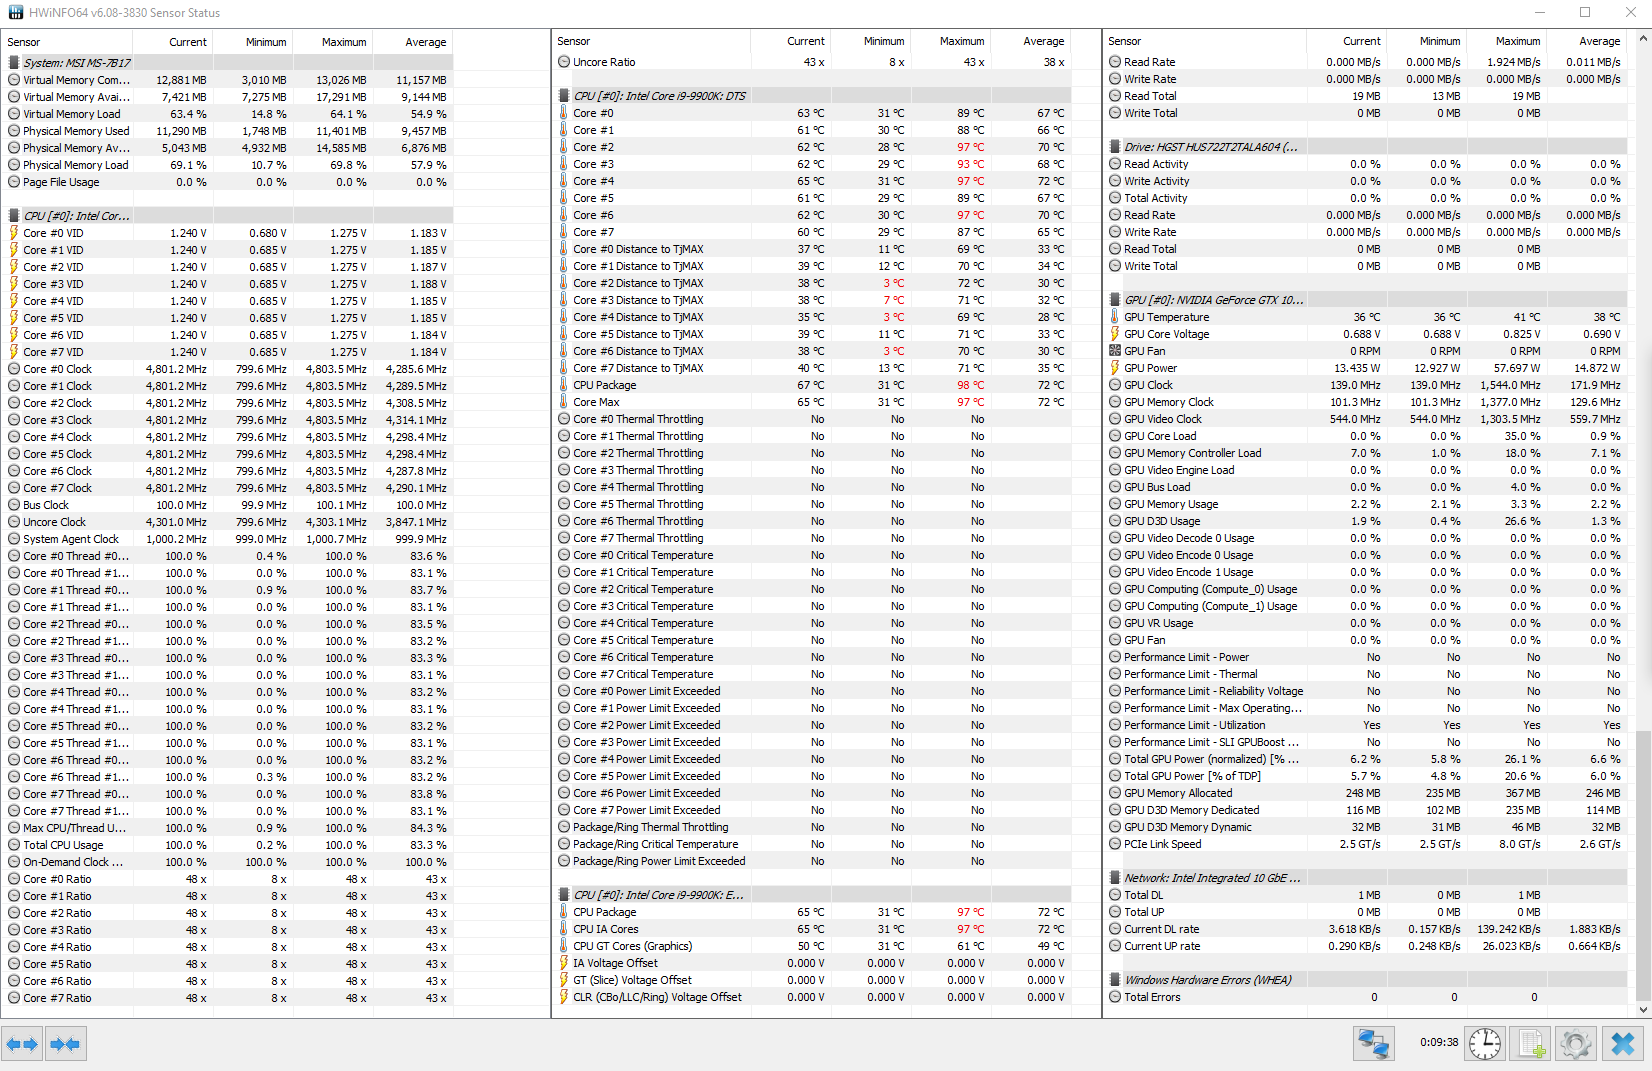Click the circle icon beside Page File Usage
1652x1071 pixels.
(x=14, y=182)
